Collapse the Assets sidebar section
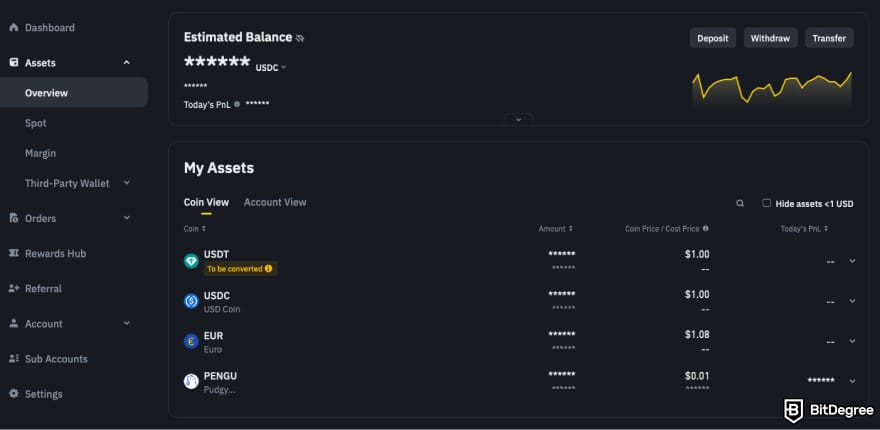Image resolution: width=880 pixels, height=430 pixels. tap(126, 63)
